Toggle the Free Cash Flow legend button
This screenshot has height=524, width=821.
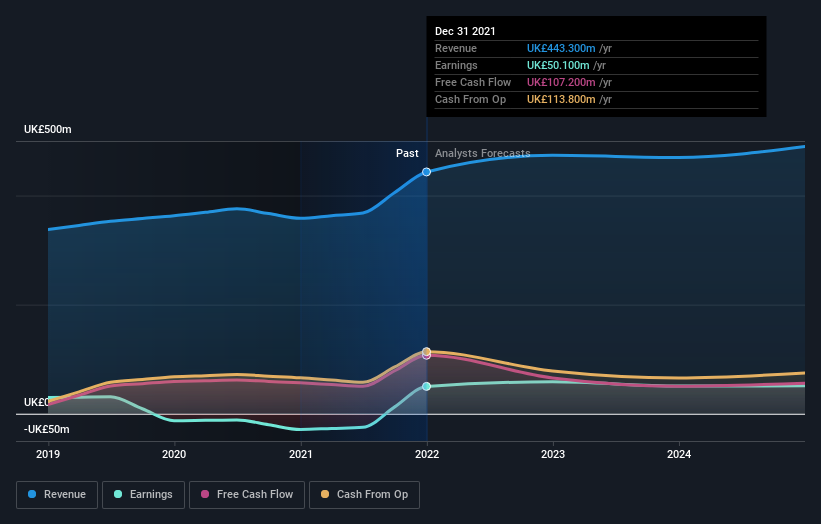pyautogui.click(x=247, y=495)
